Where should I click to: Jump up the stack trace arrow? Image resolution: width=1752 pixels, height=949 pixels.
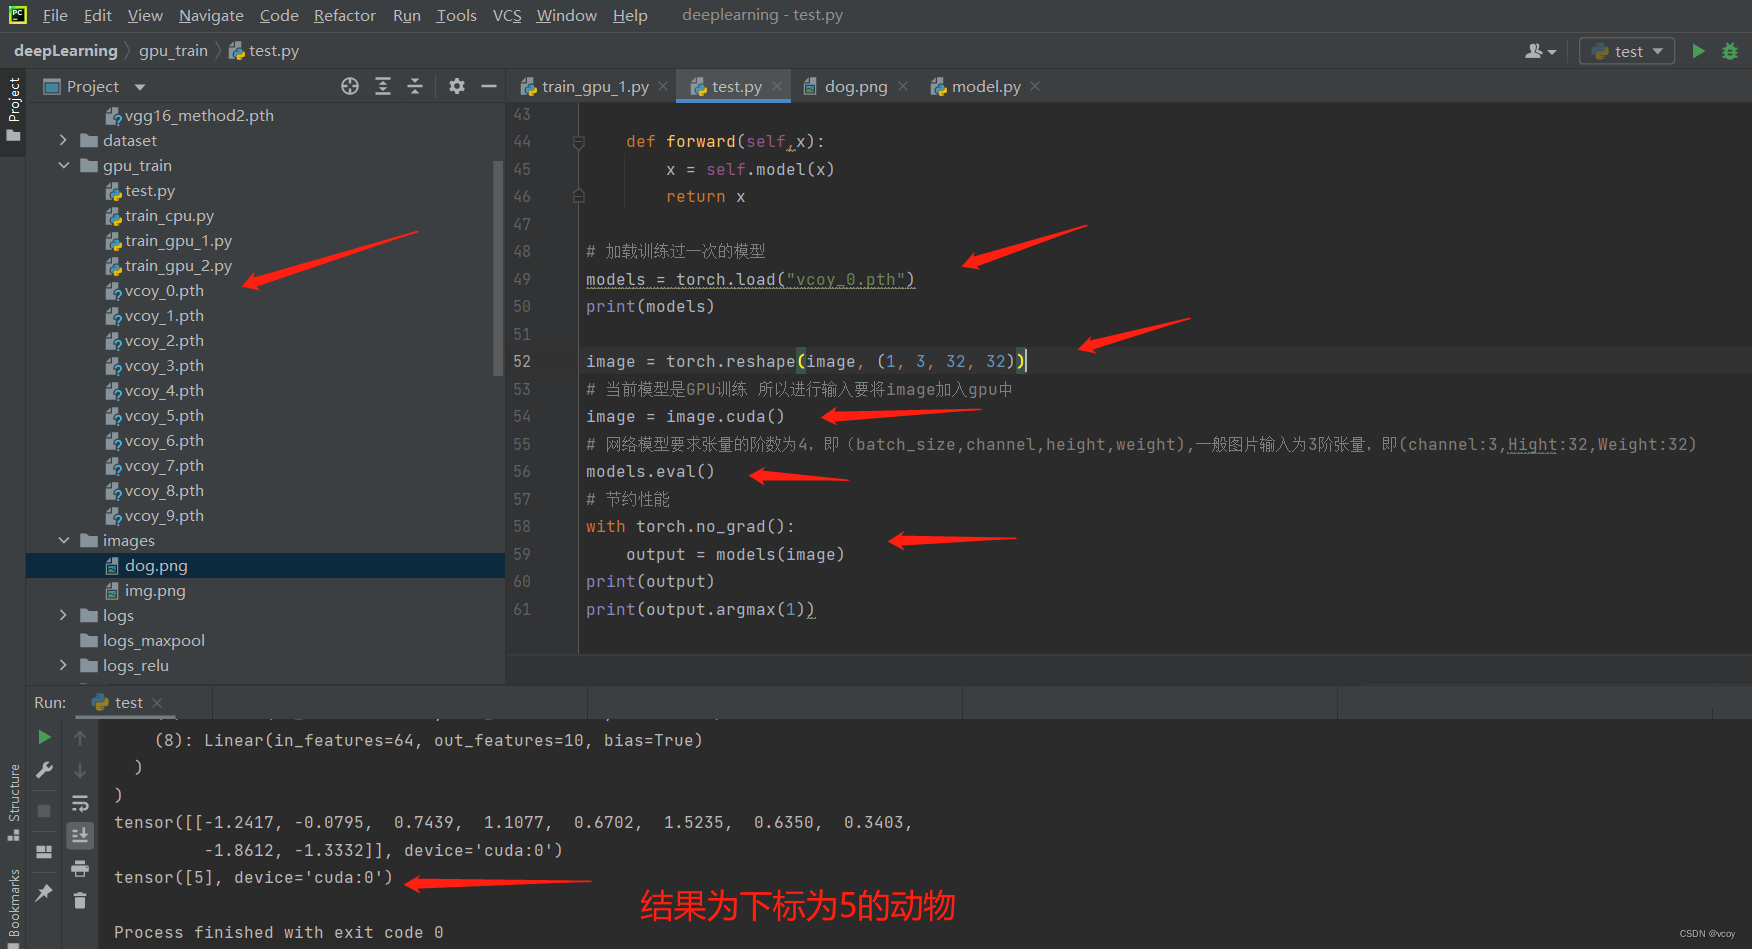pos(80,738)
